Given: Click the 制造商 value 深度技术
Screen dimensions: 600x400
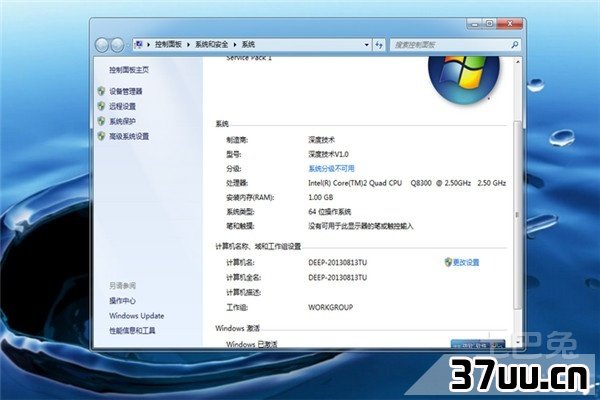Looking at the screenshot, I should point(321,140).
